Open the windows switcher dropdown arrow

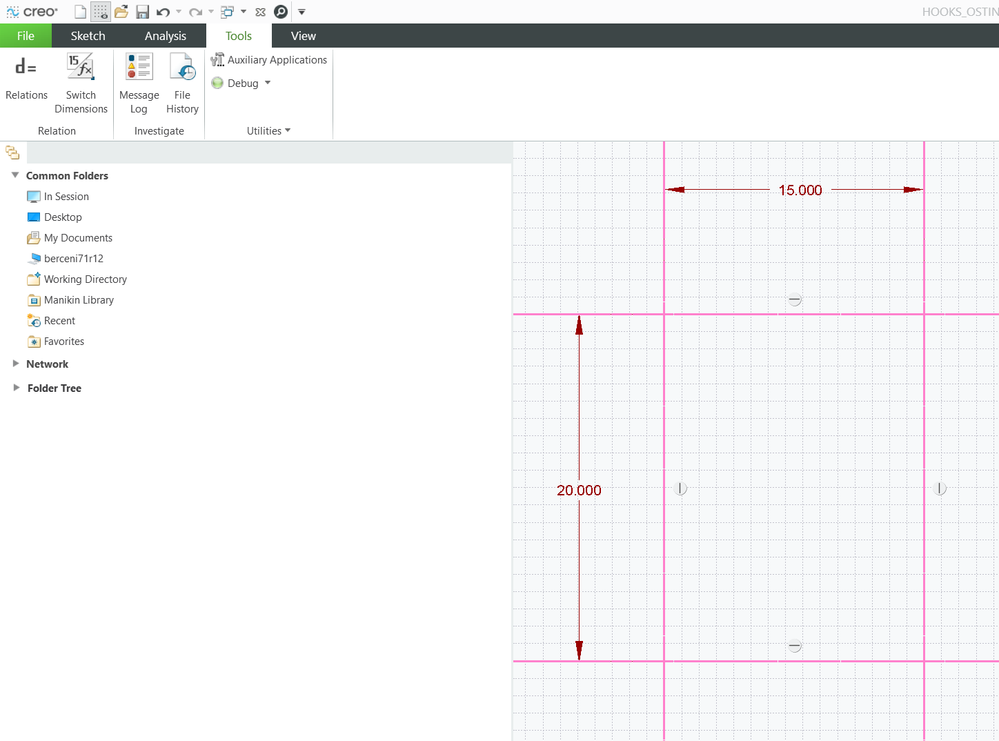click(x=243, y=12)
